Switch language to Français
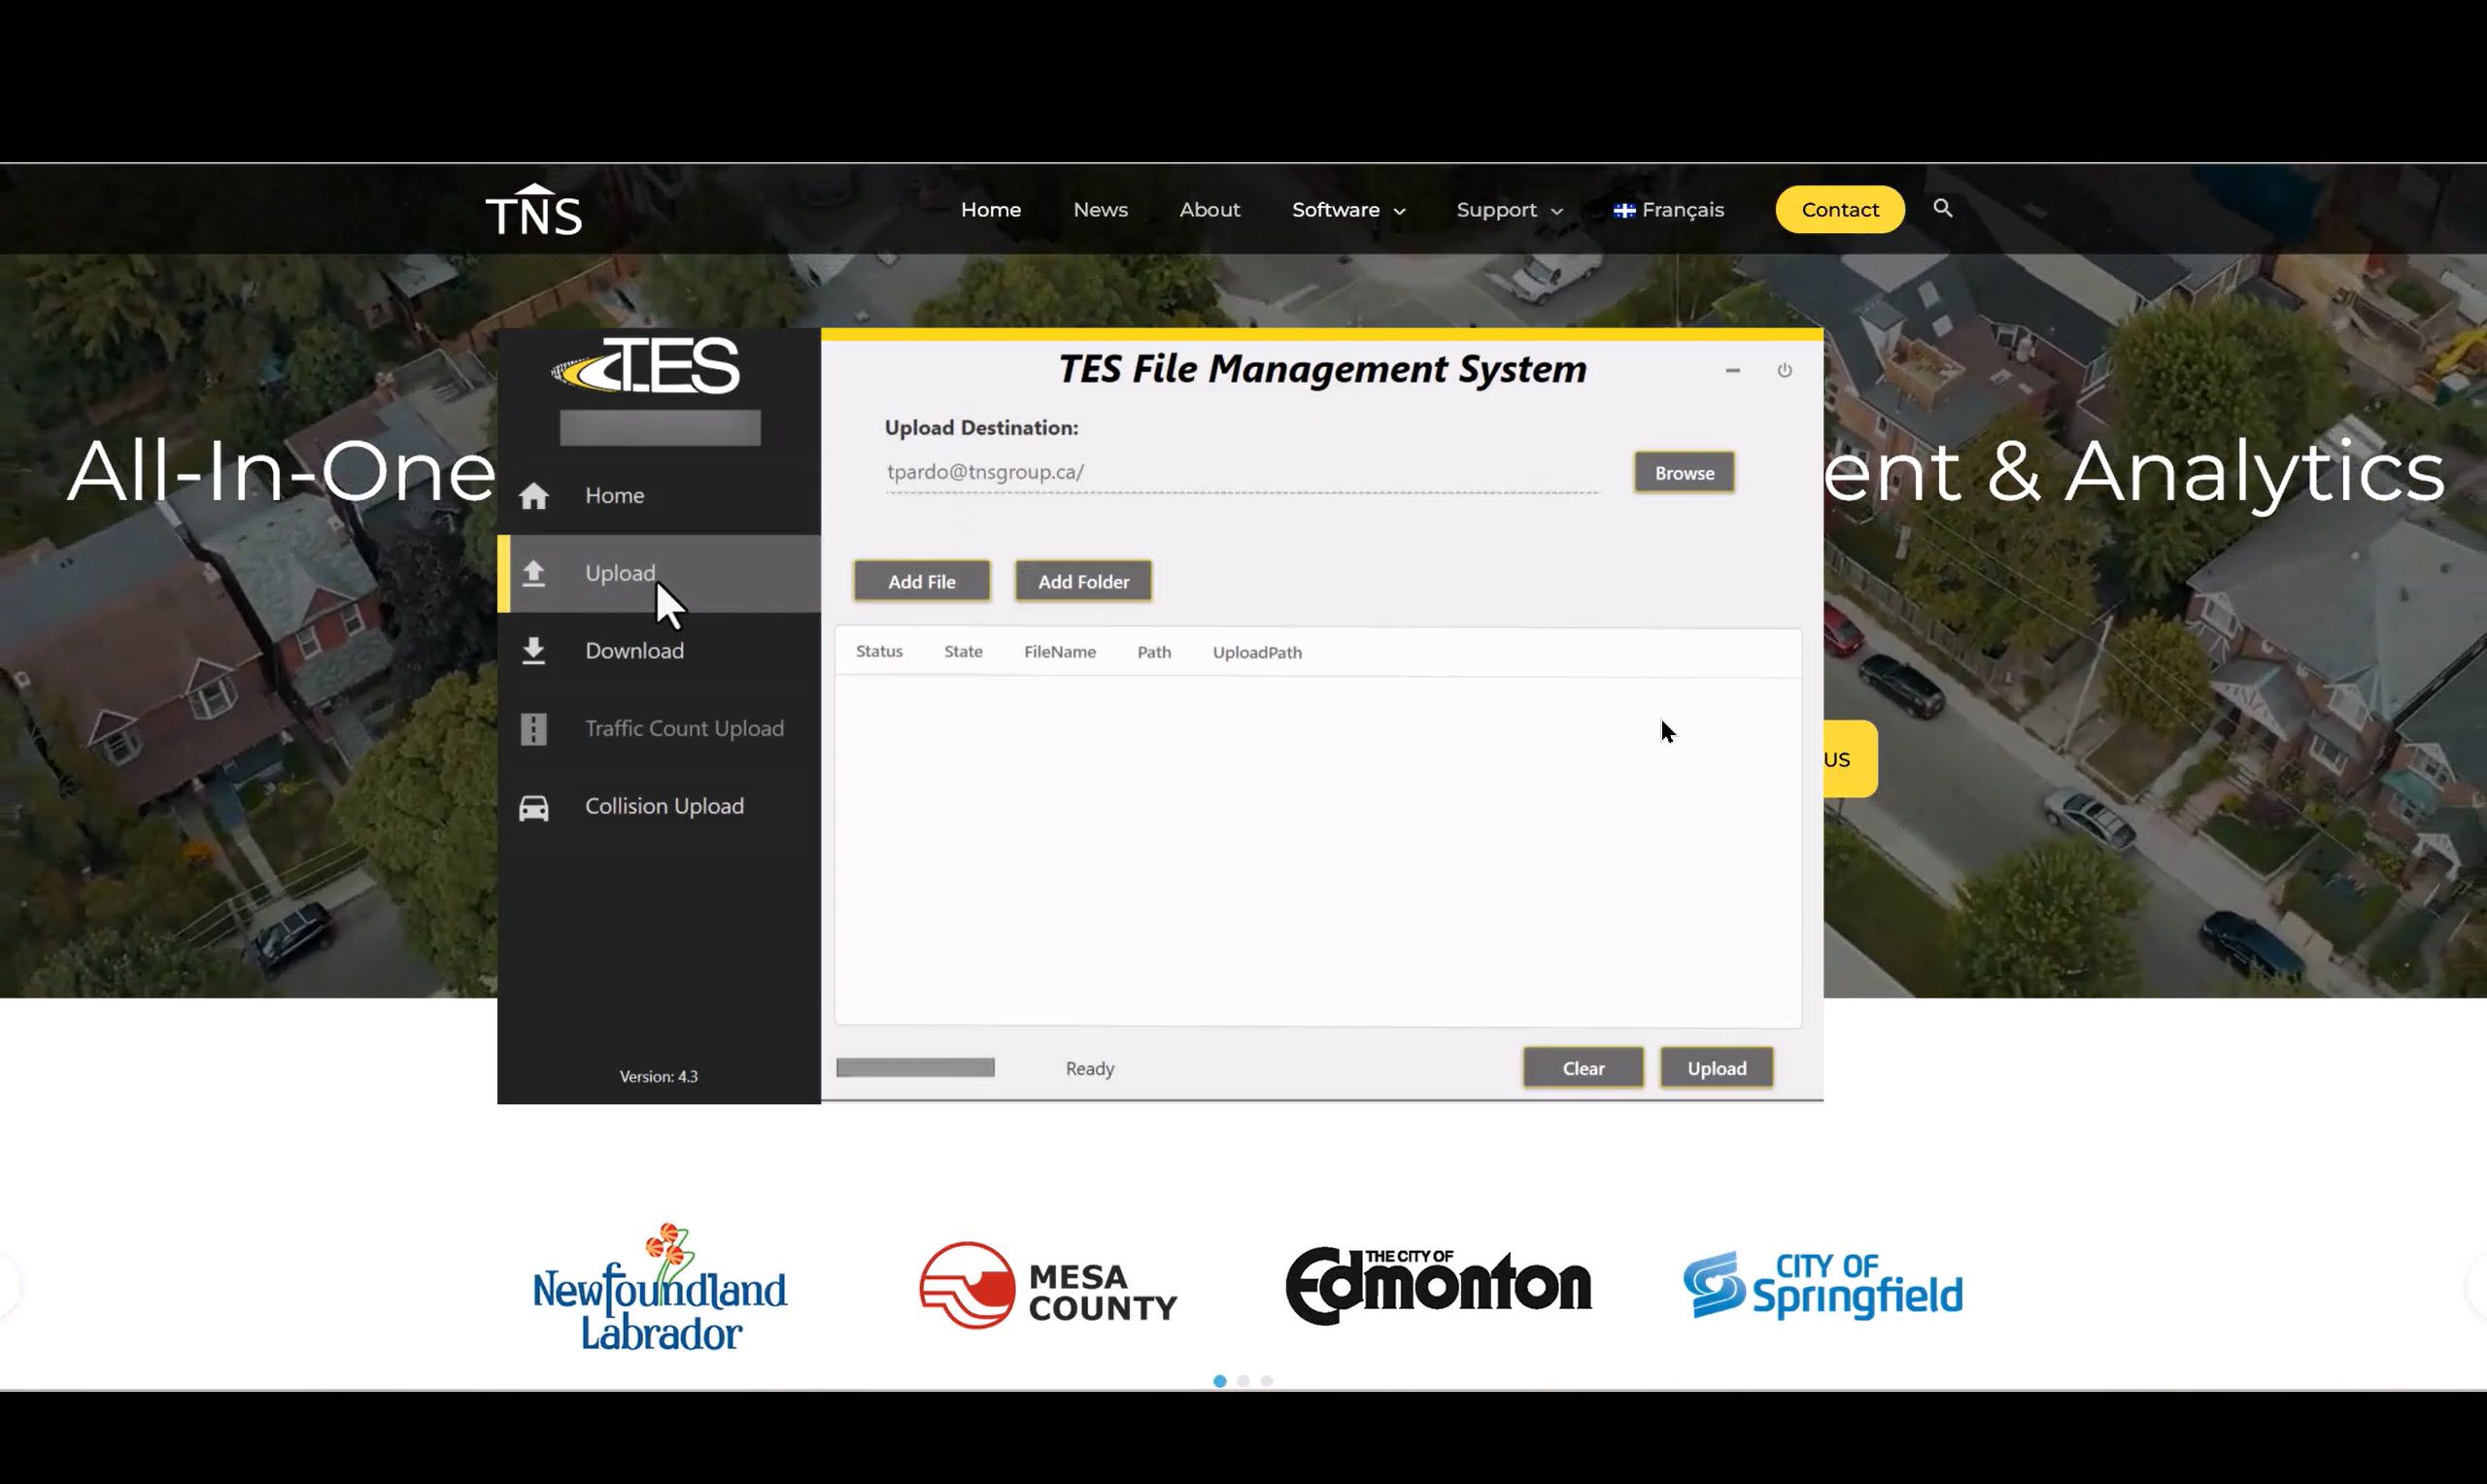This screenshot has height=1484, width=2487. [x=1668, y=210]
